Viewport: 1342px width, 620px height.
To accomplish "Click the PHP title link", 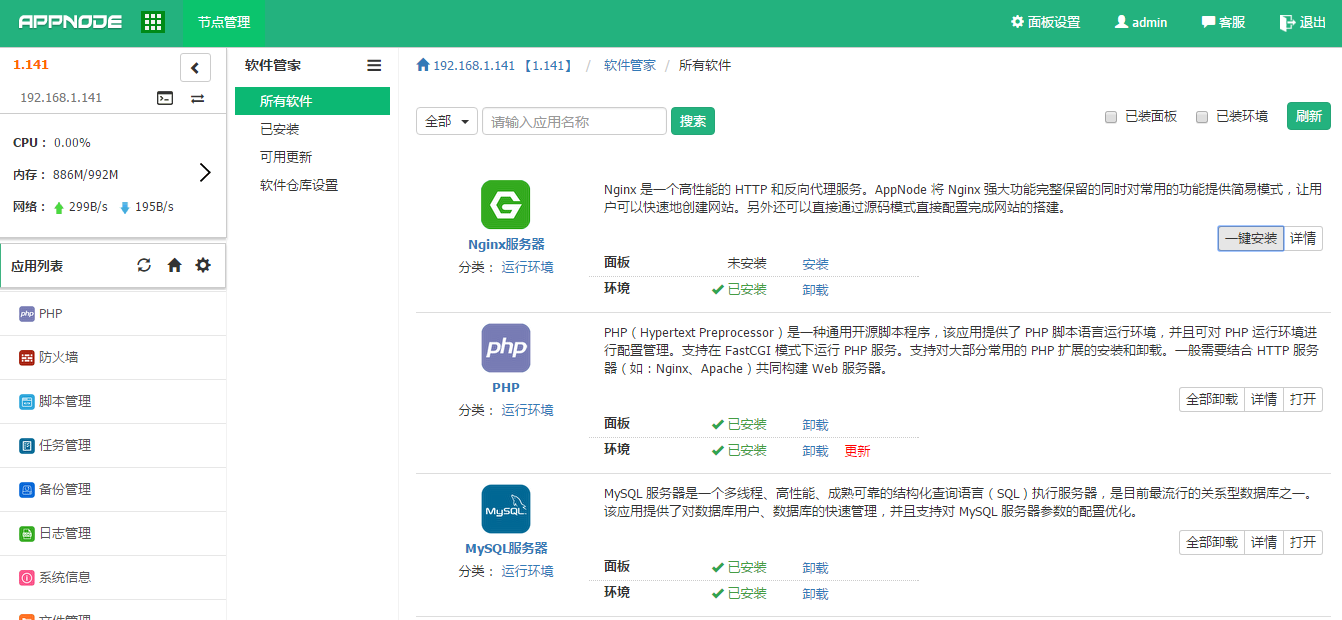I will coord(506,387).
